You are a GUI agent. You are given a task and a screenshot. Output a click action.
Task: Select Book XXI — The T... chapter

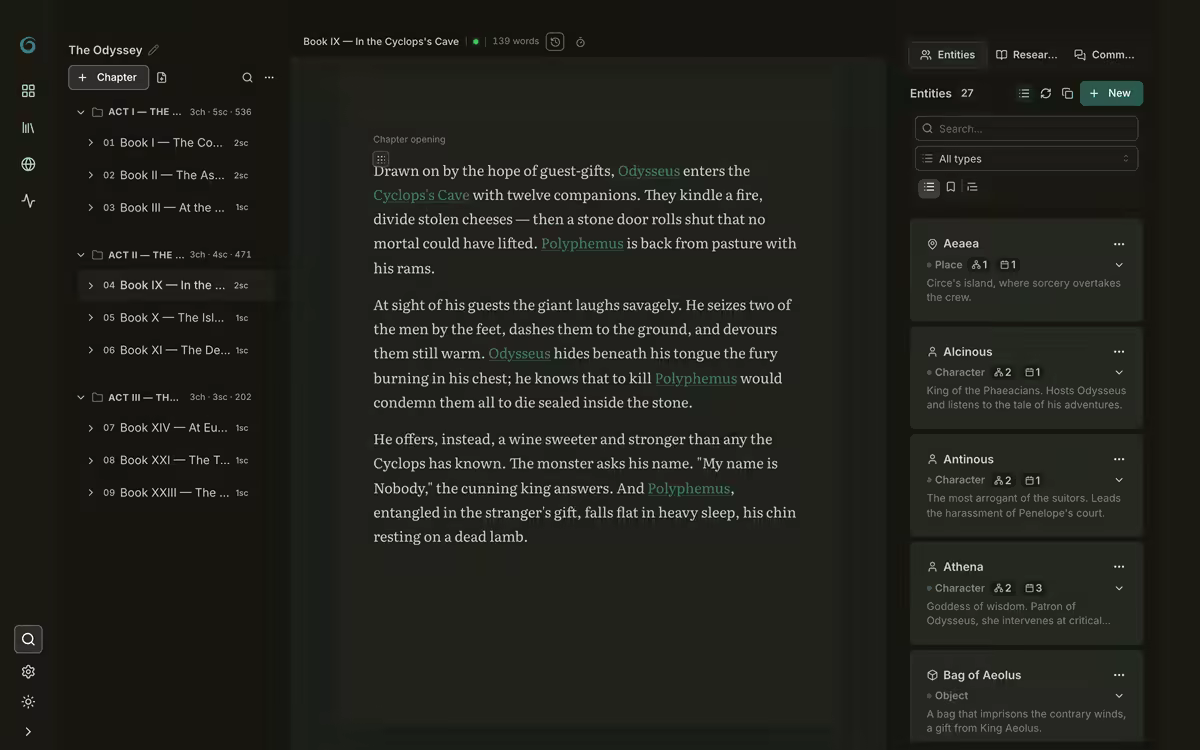pos(175,460)
